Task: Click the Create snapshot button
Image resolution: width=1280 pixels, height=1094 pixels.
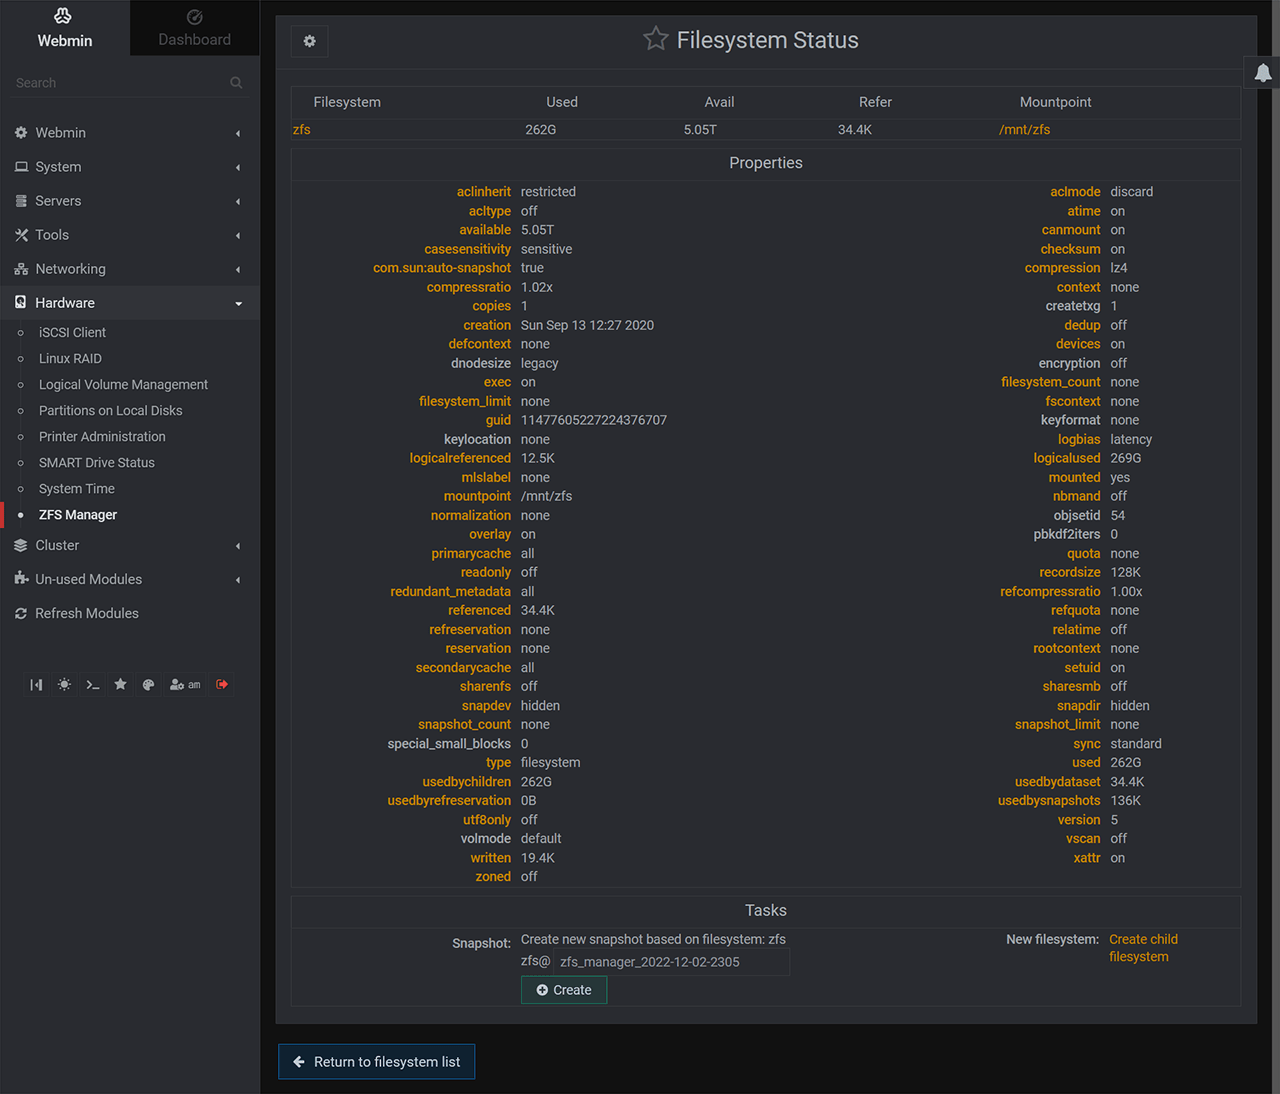Action: (x=564, y=990)
